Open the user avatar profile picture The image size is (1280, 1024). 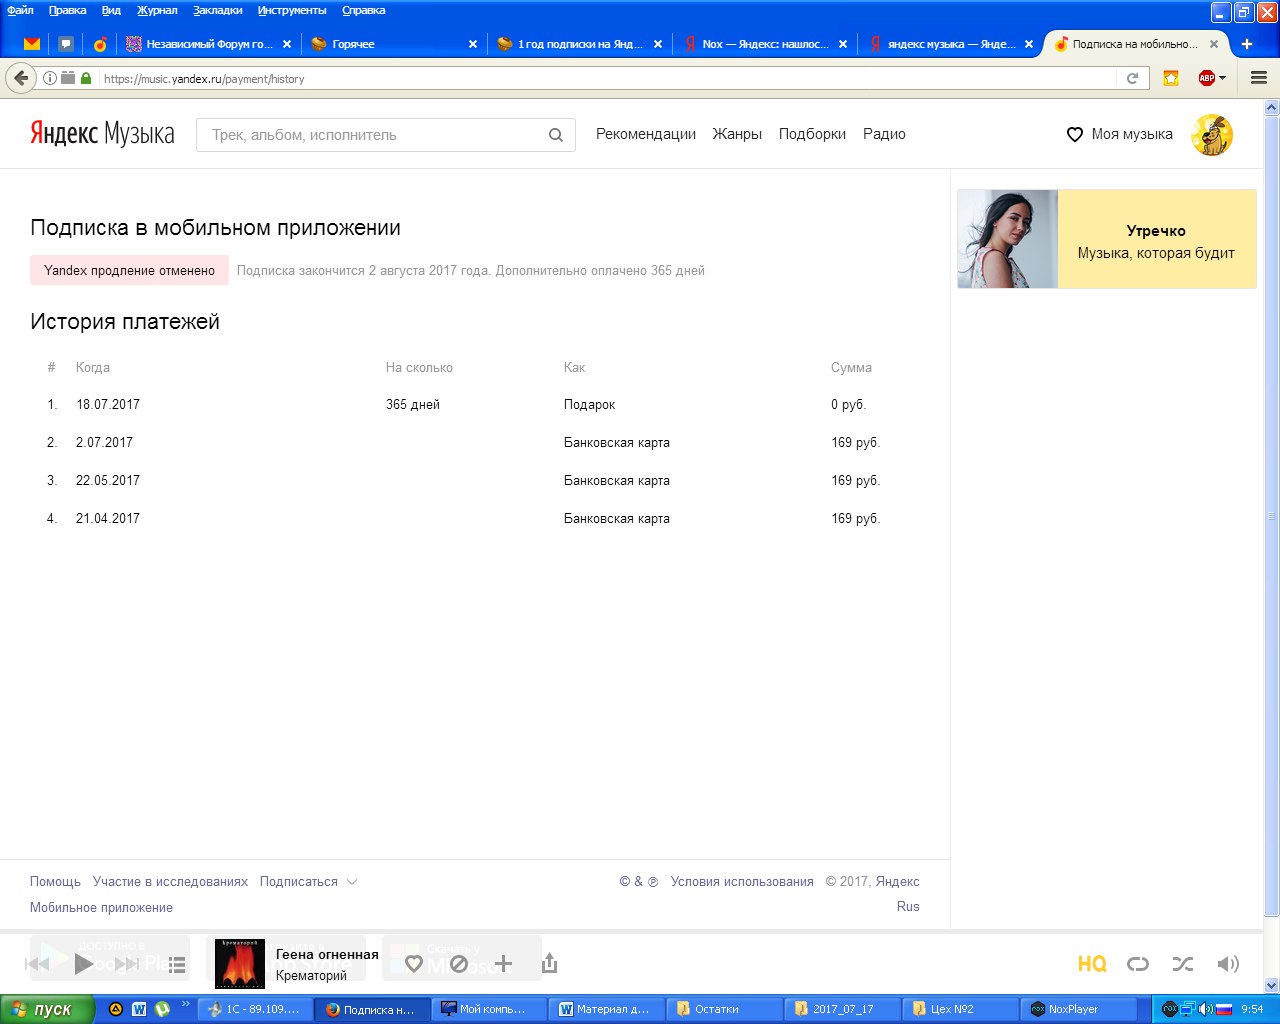[x=1212, y=135]
